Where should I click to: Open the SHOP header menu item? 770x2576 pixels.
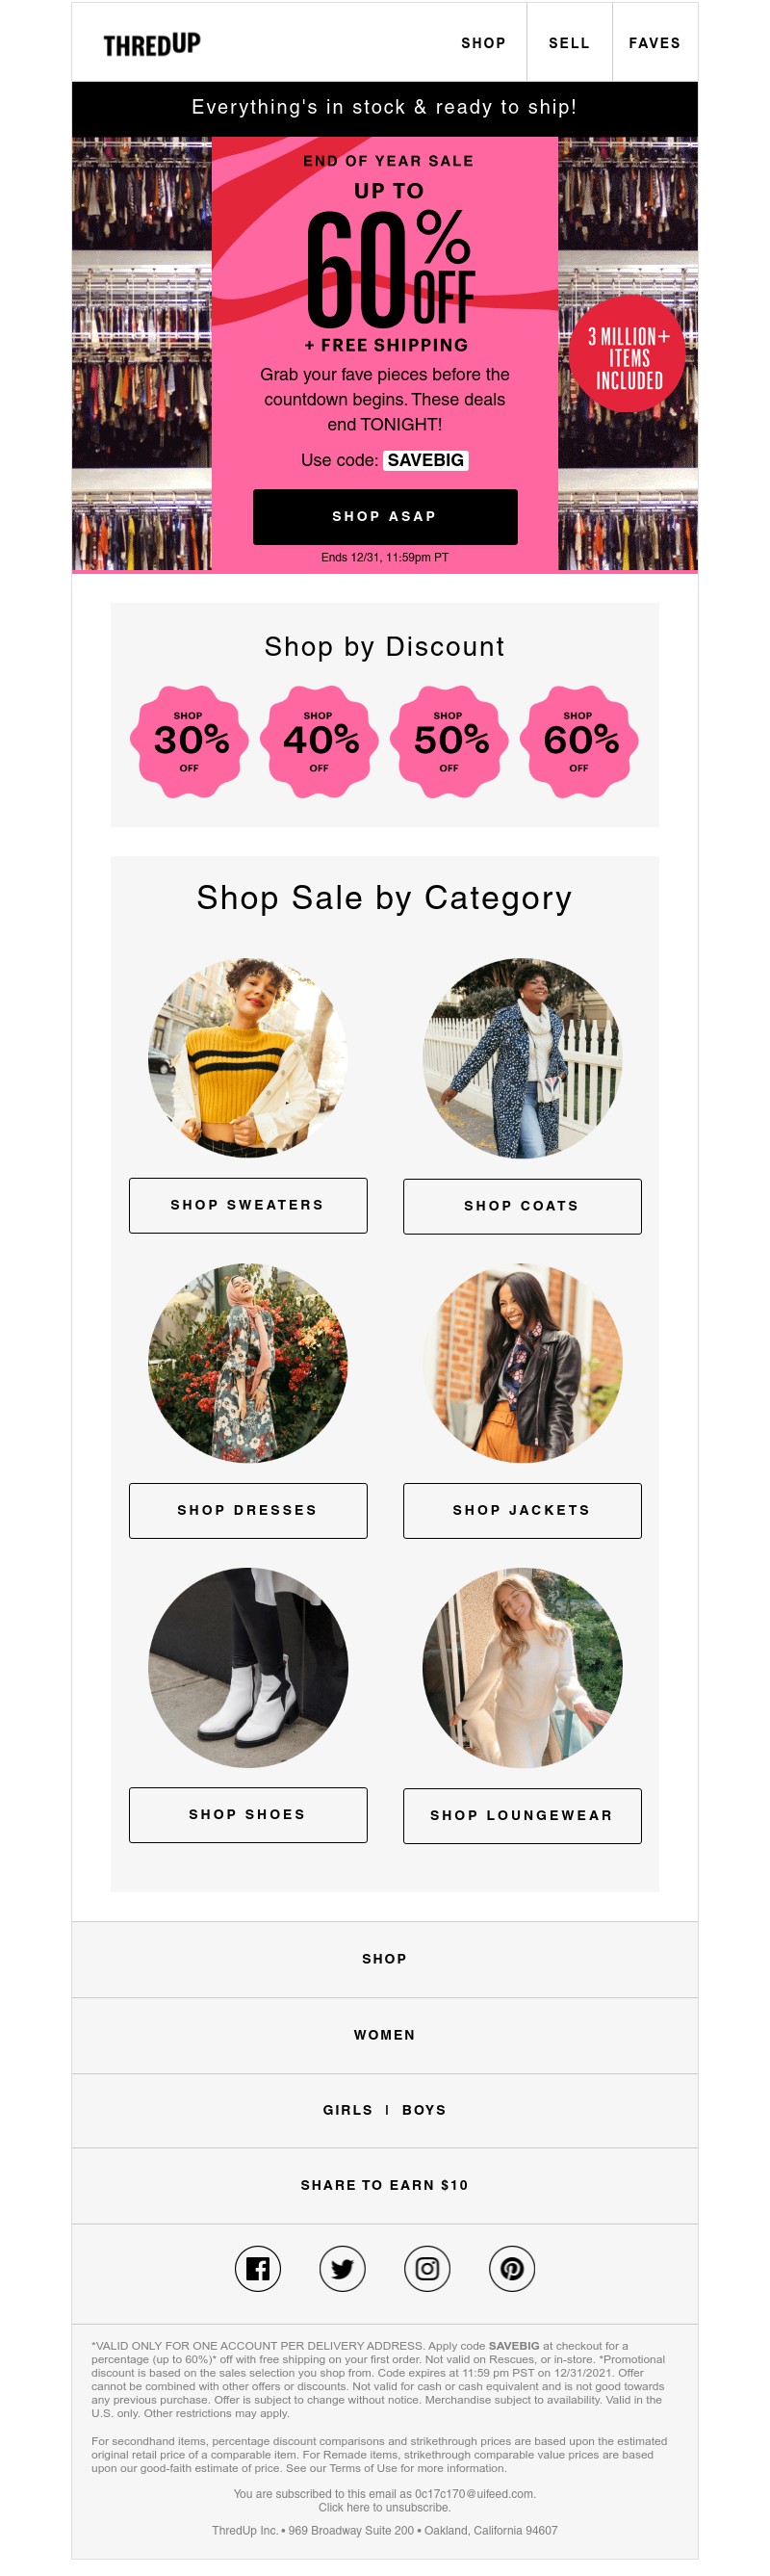pyautogui.click(x=483, y=43)
